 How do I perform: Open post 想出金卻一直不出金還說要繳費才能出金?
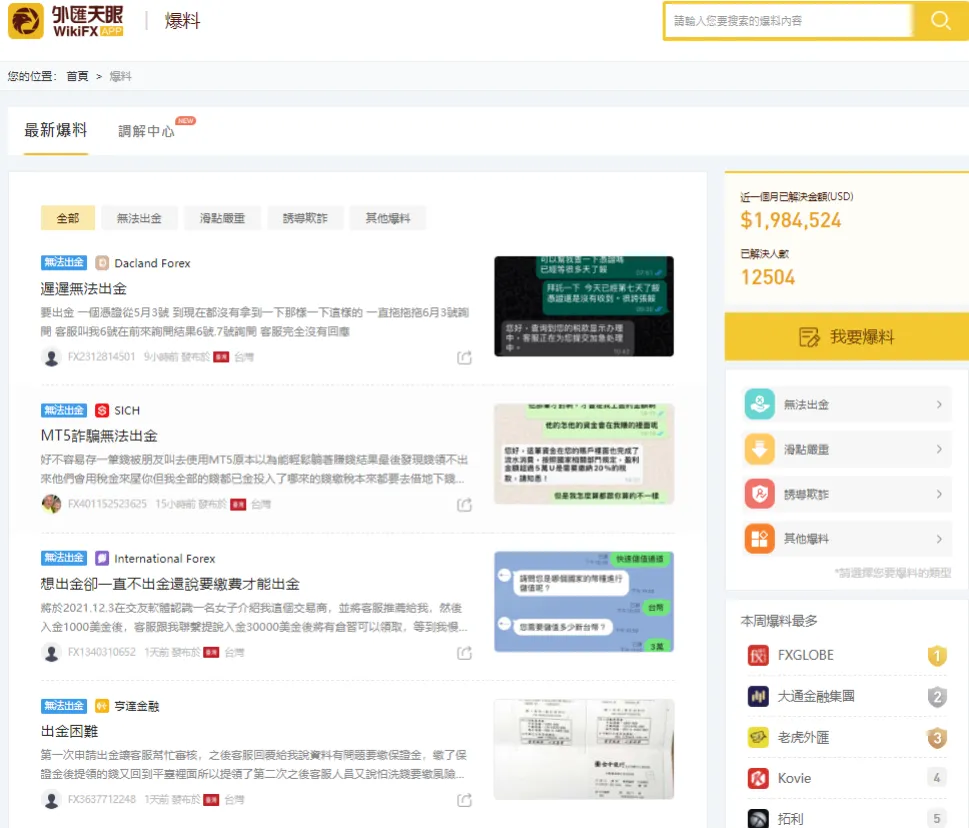coord(170,584)
